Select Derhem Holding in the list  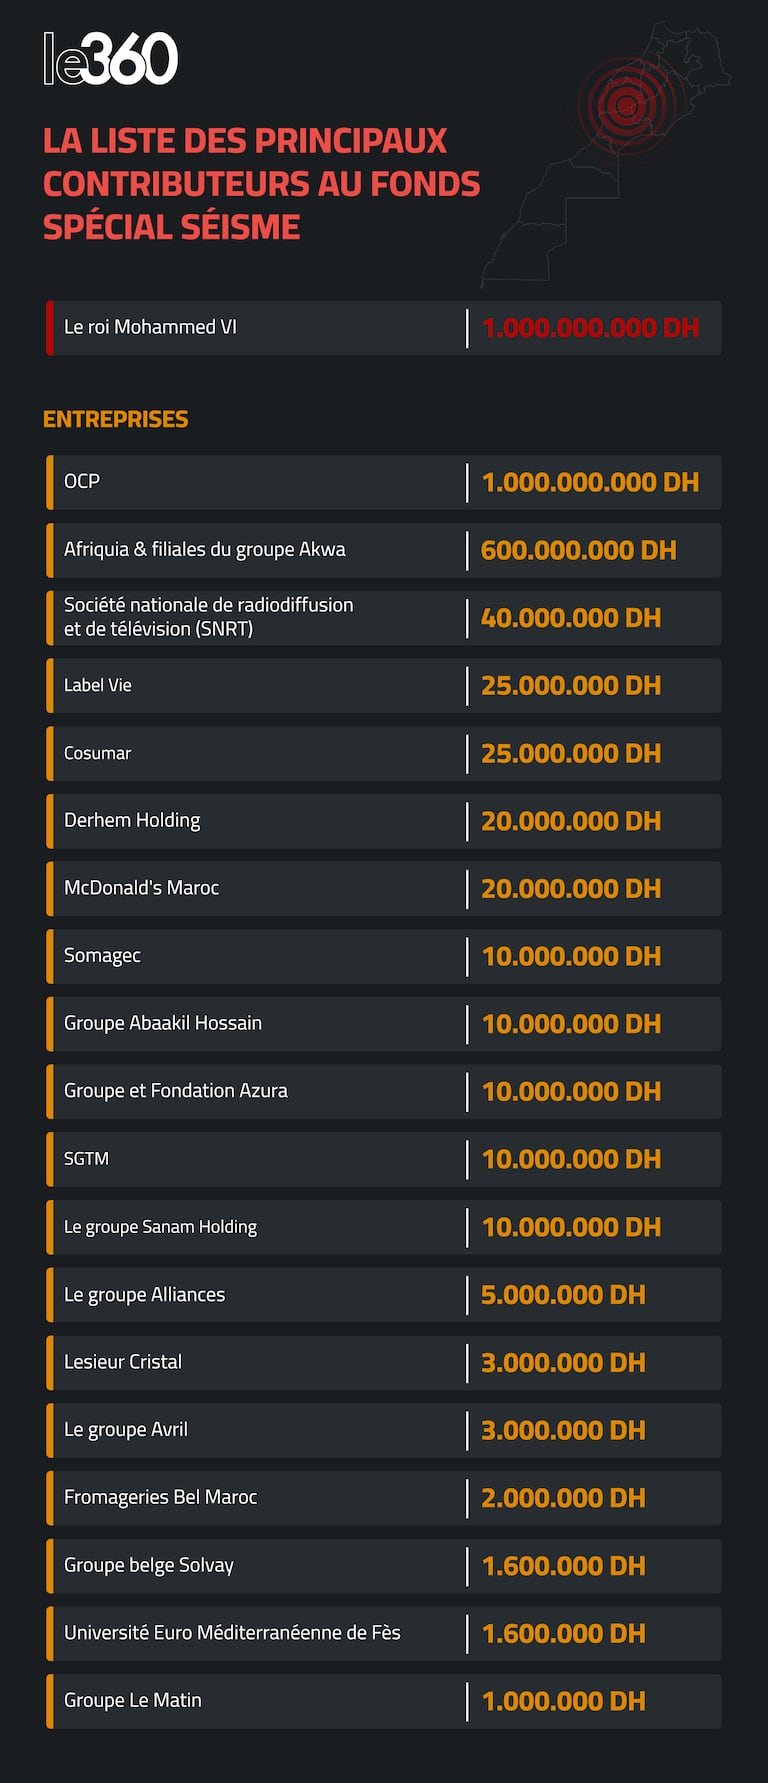pos(132,820)
